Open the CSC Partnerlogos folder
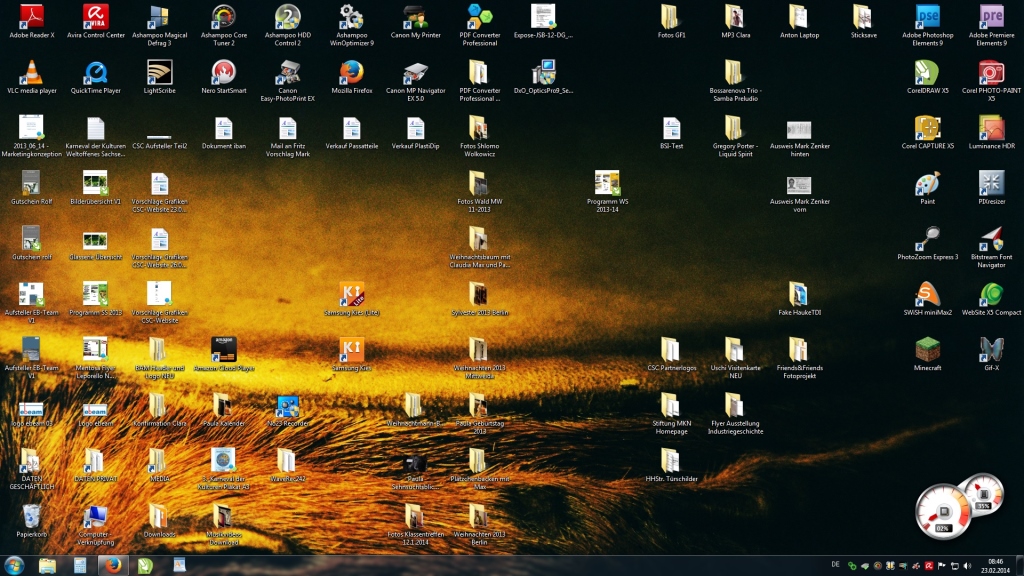The height and width of the screenshot is (576, 1024). pyautogui.click(x=670, y=349)
